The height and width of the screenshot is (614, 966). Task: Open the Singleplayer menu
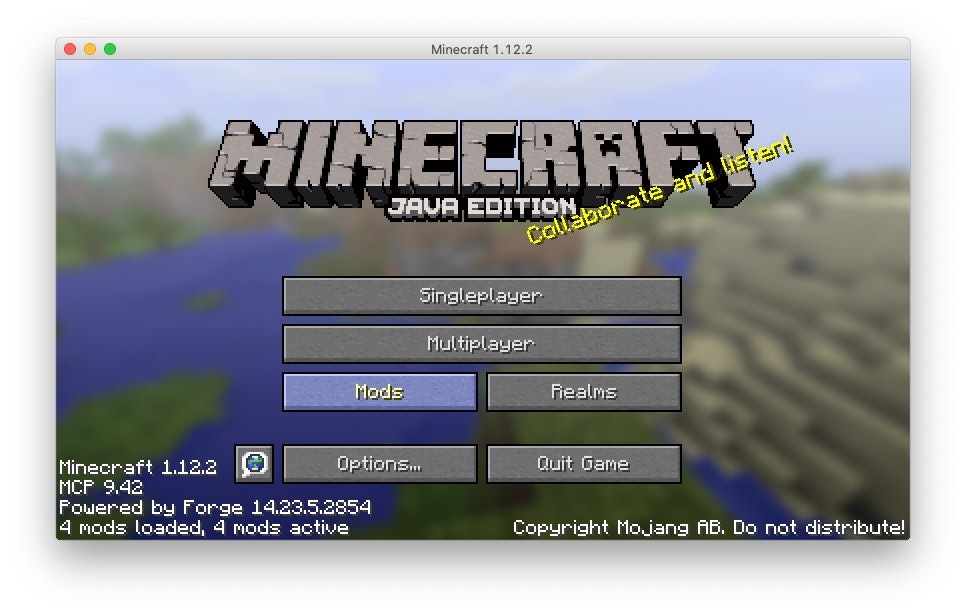coord(482,296)
